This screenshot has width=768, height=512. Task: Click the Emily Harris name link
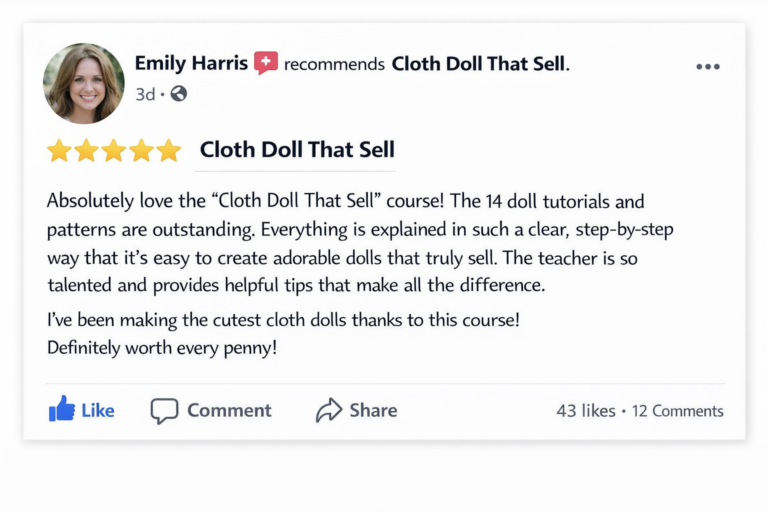[191, 63]
